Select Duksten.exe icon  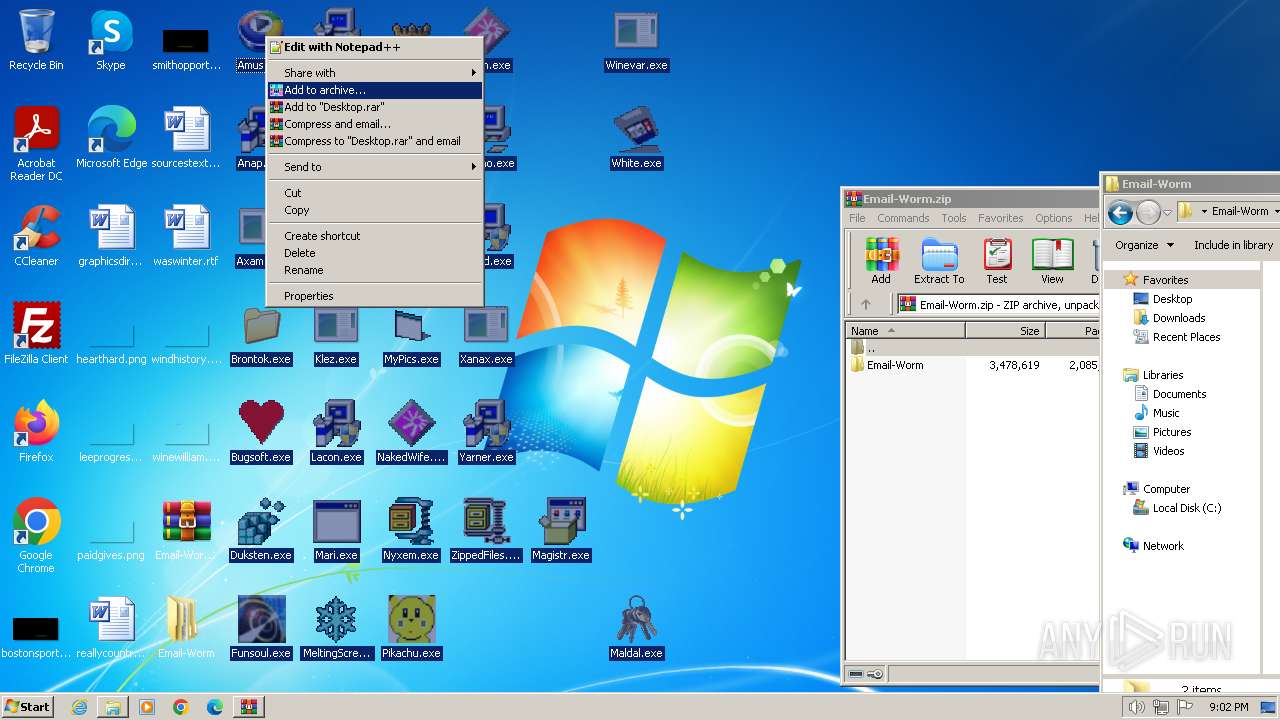point(261,530)
